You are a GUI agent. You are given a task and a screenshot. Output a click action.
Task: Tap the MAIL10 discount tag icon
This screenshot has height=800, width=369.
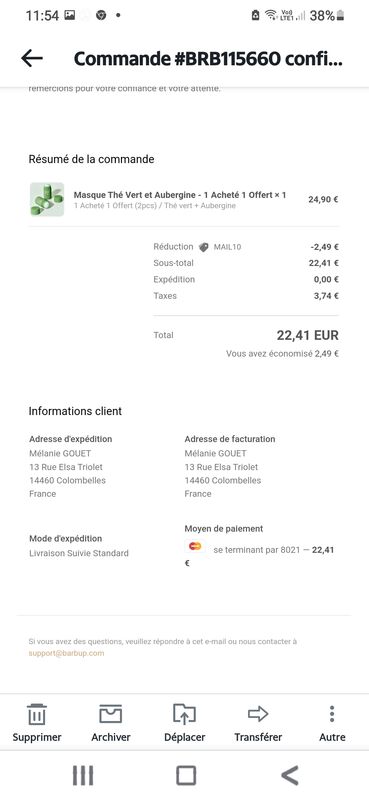click(x=204, y=247)
